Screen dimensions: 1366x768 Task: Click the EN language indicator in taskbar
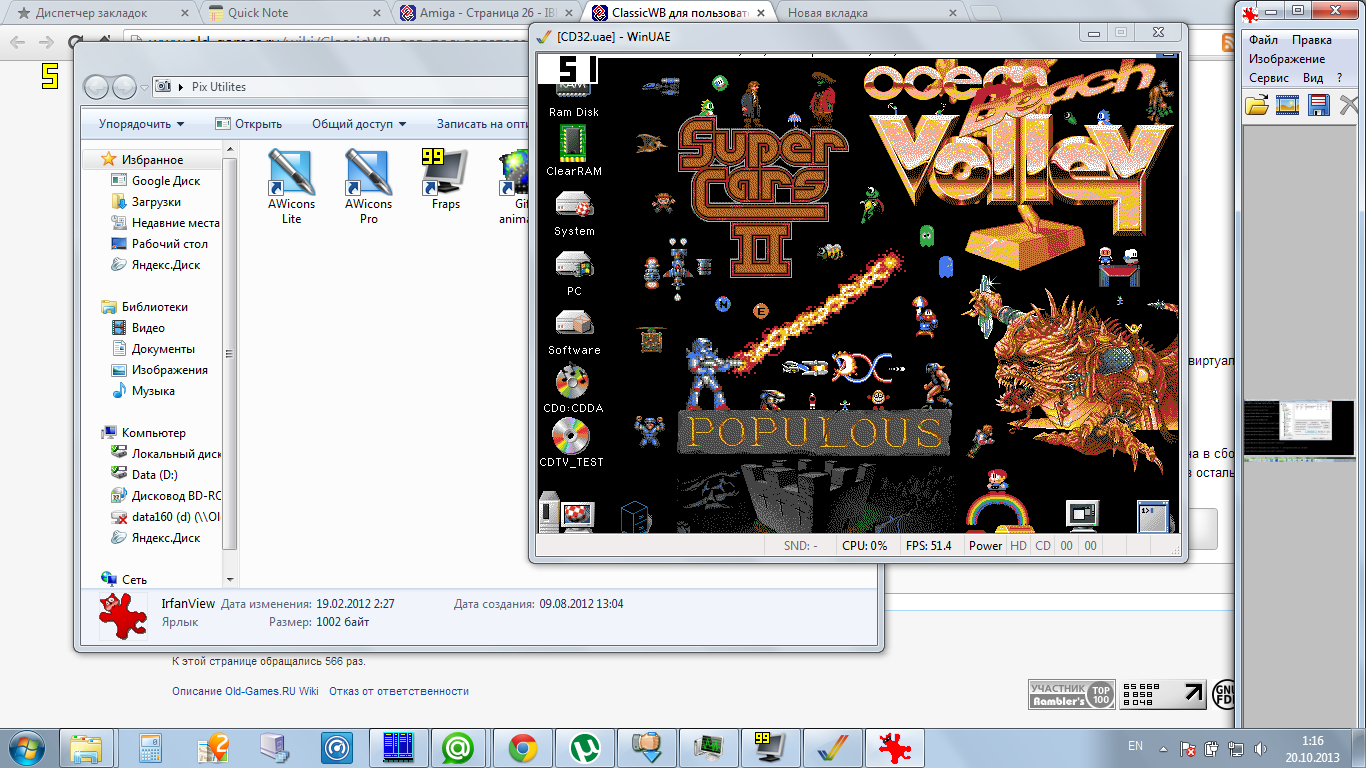(x=1135, y=746)
